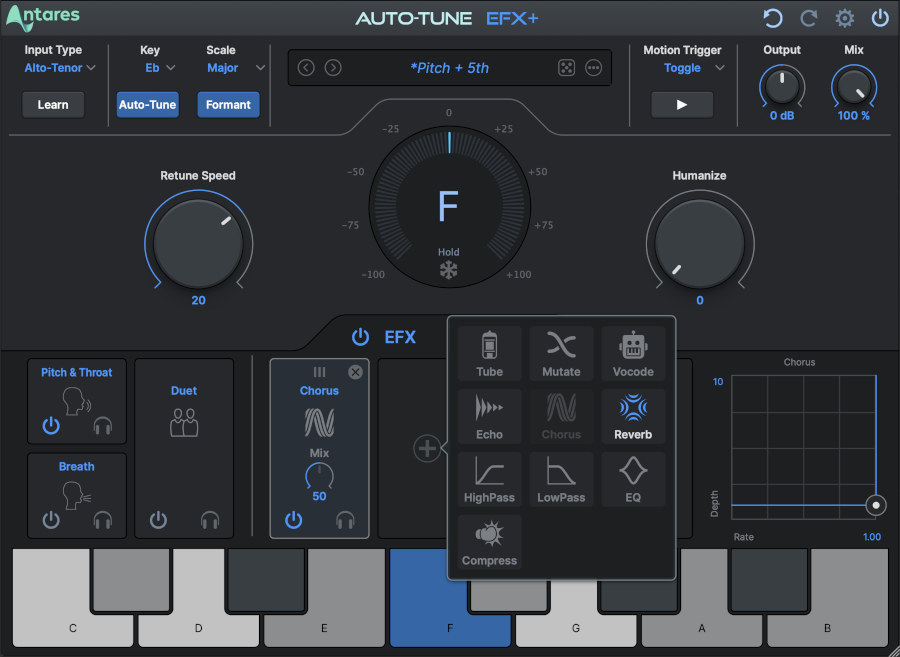This screenshot has width=900, height=657.
Task: Toggle power on the Chorus module
Action: click(293, 520)
